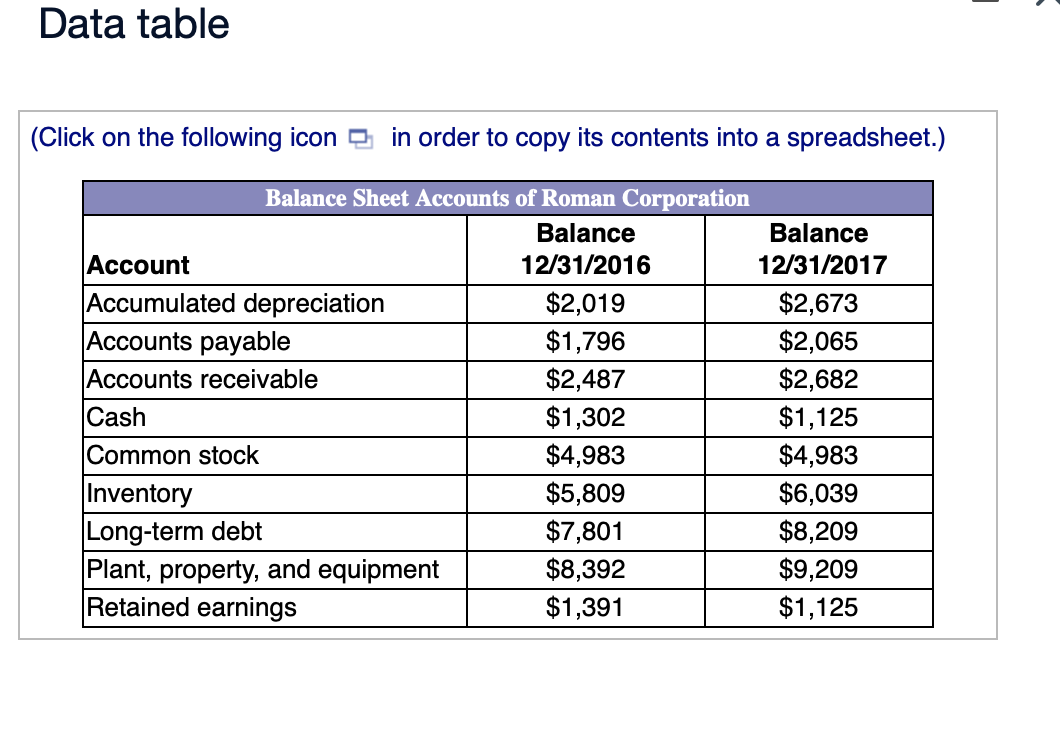Click the Balance 12/31/2017 column header
The height and width of the screenshot is (738, 1060).
coord(819,249)
